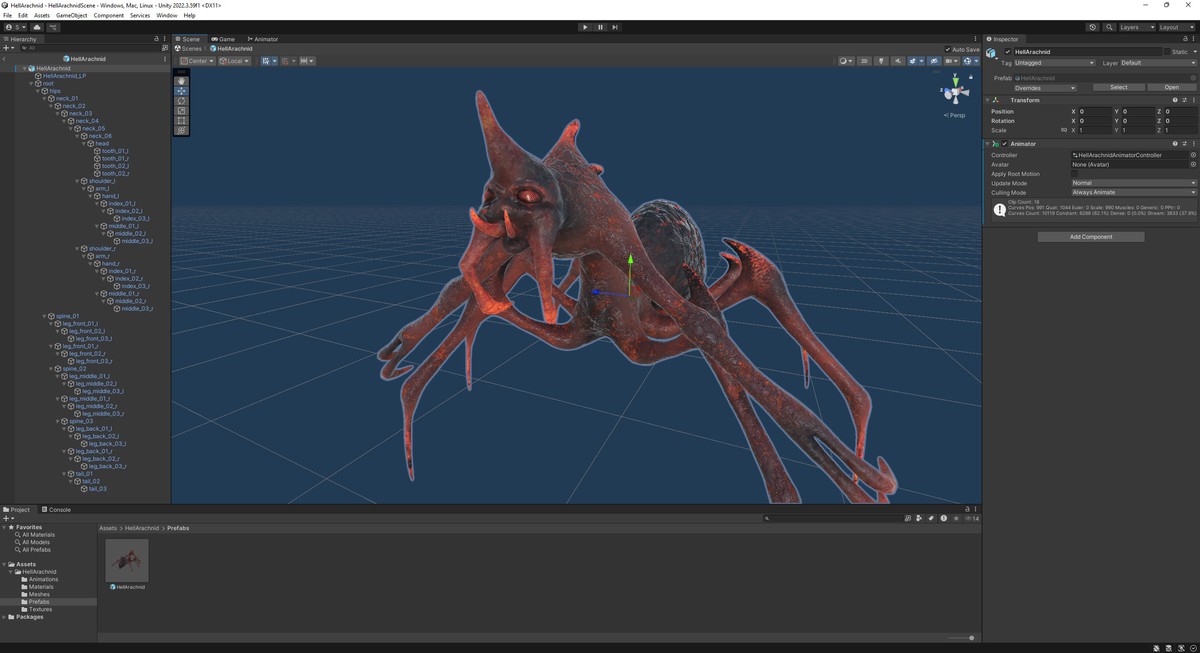Screen dimensions: 1200x653
Task: Toggle the Animator enabled checkbox
Action: [x=1004, y=144]
